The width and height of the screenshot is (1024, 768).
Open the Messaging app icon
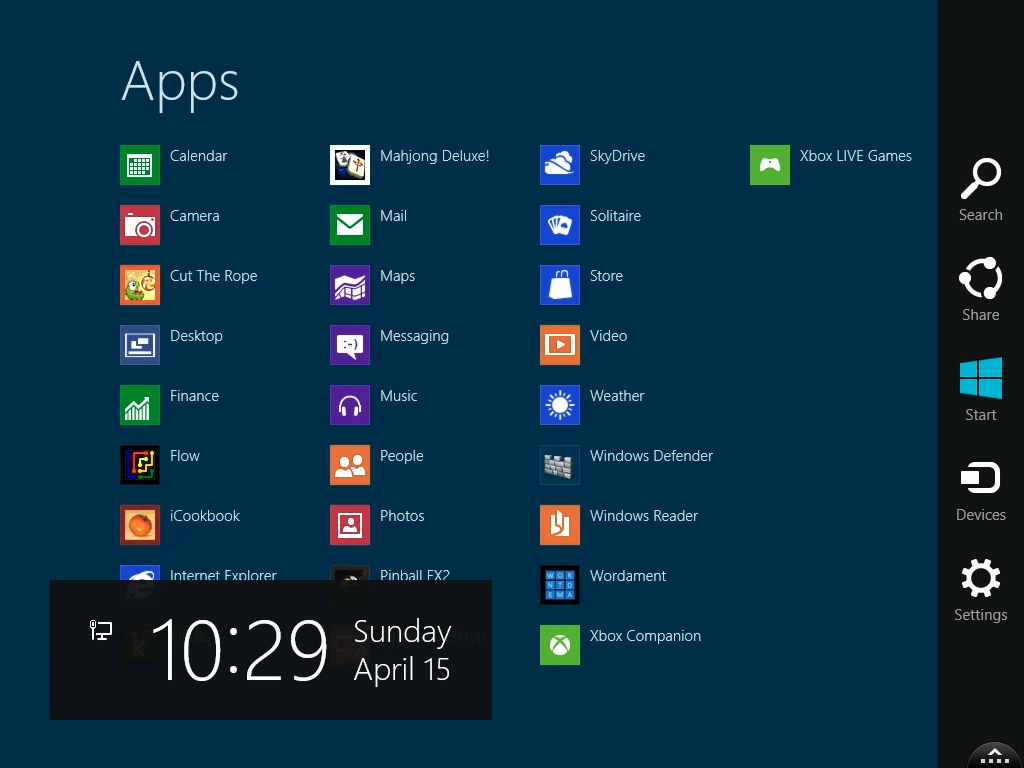pos(350,345)
